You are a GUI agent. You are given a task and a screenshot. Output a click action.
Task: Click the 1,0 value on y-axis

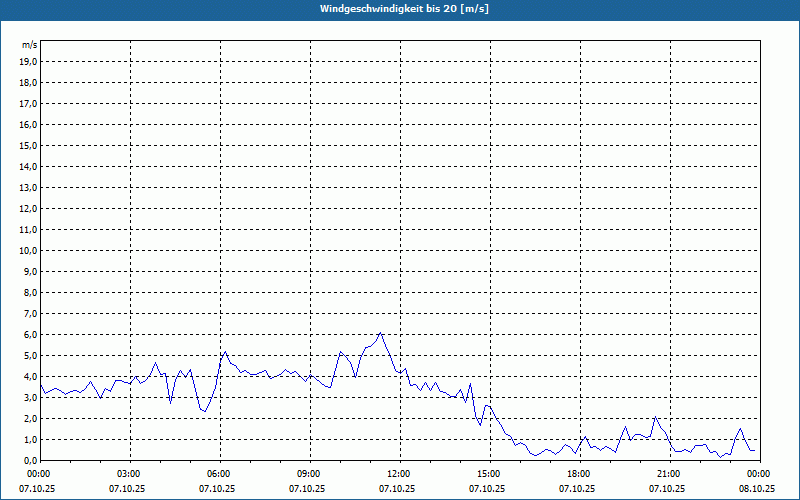pos(30,439)
